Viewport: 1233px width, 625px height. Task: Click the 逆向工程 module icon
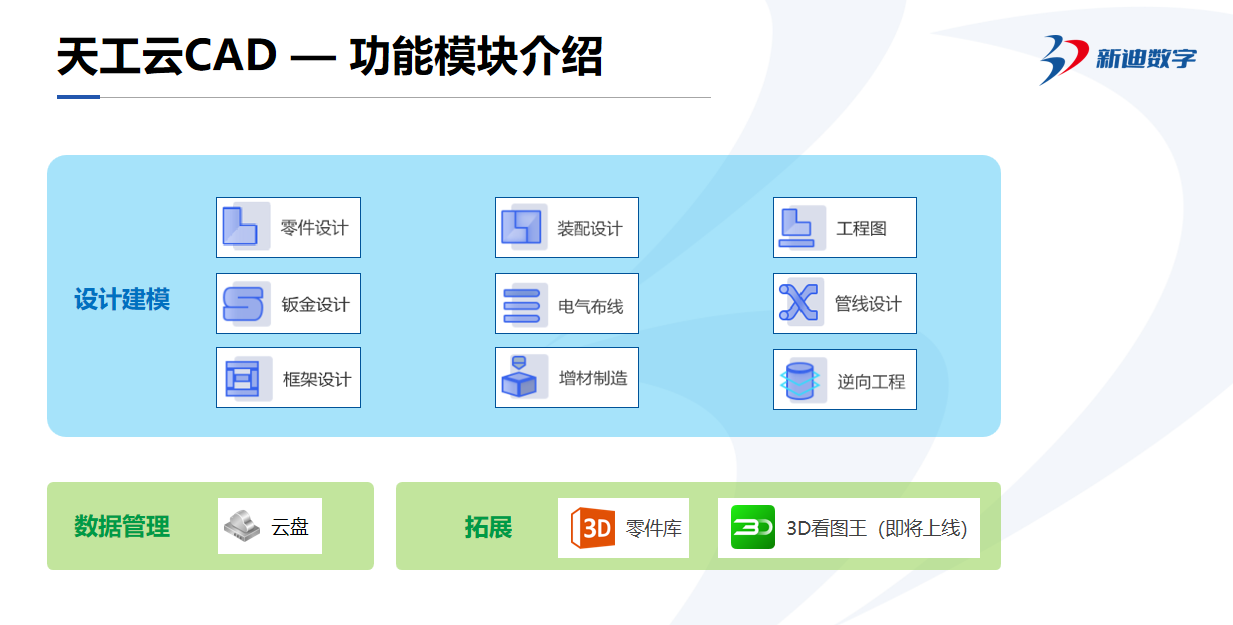pos(802,380)
